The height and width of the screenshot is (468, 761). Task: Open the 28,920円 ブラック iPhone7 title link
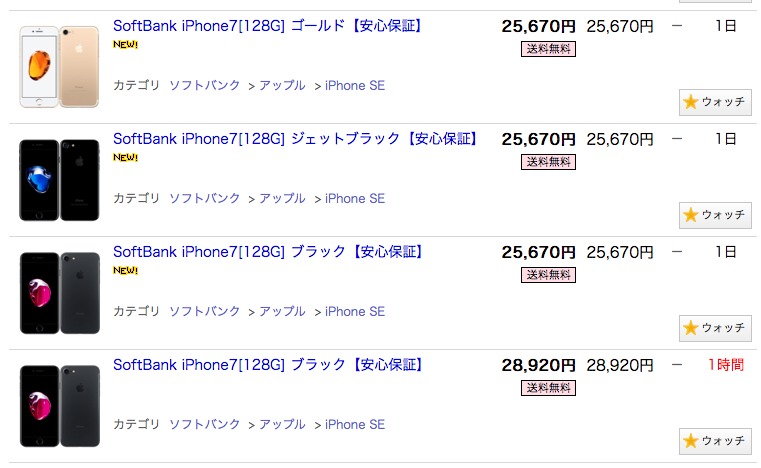[268, 365]
